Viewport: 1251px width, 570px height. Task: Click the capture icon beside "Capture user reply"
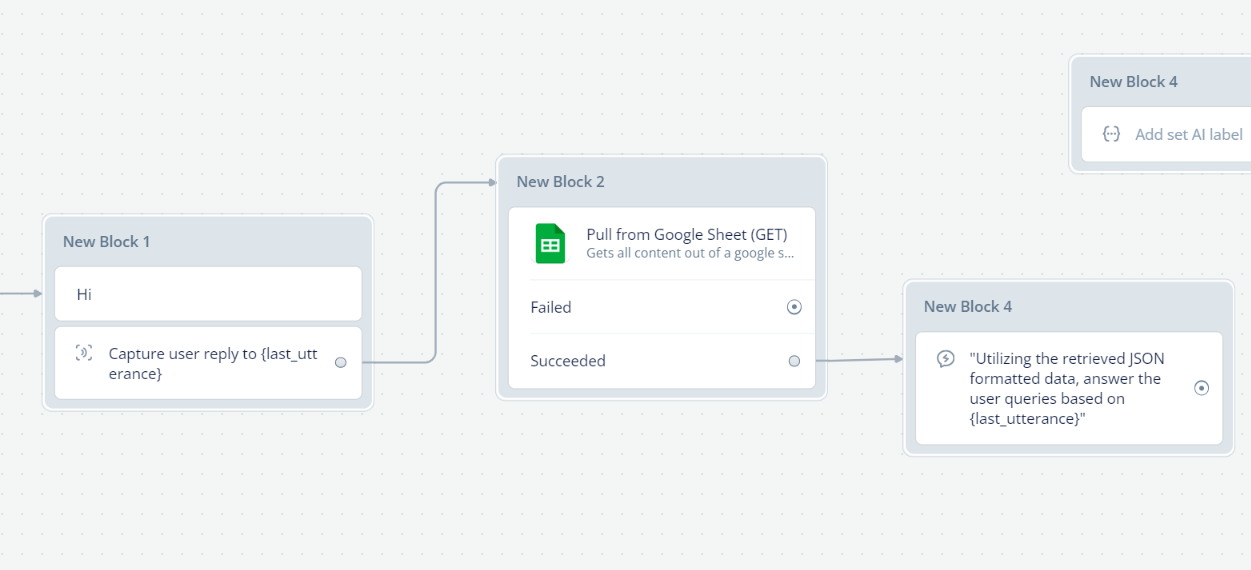tap(84, 353)
